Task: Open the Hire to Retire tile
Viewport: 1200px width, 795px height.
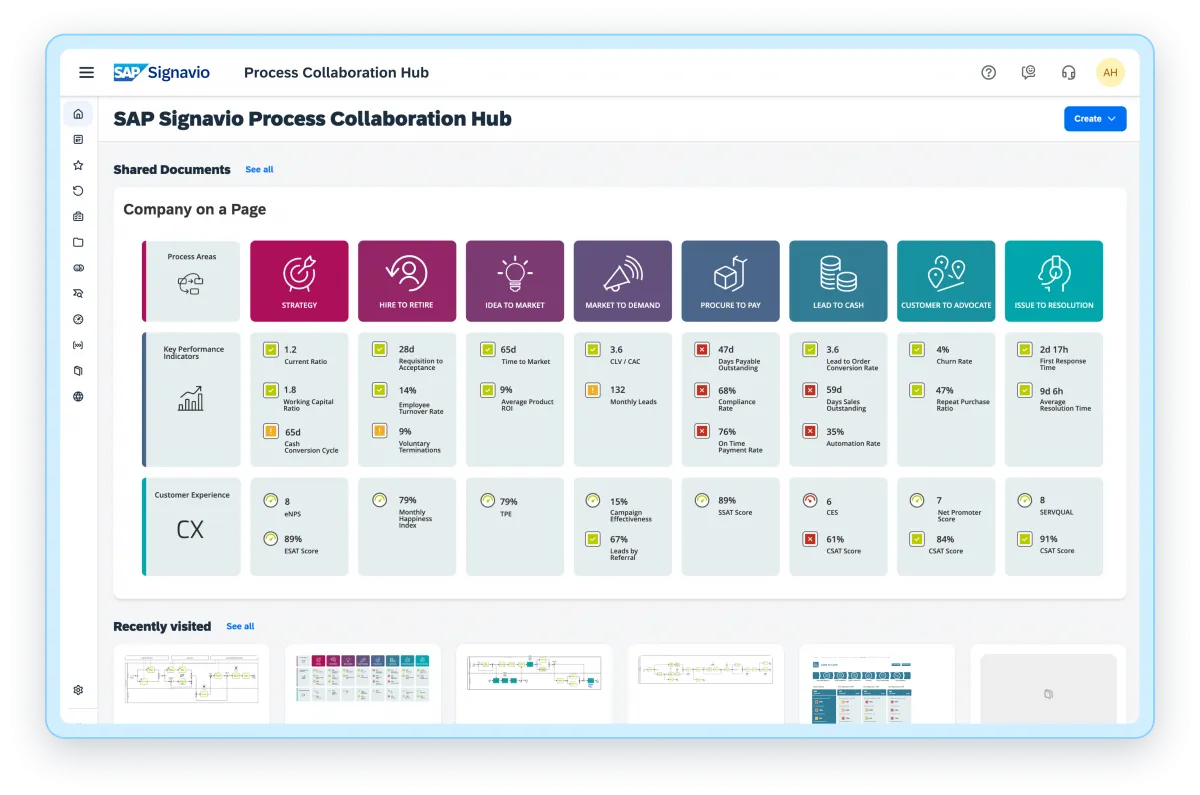Action: pos(407,281)
